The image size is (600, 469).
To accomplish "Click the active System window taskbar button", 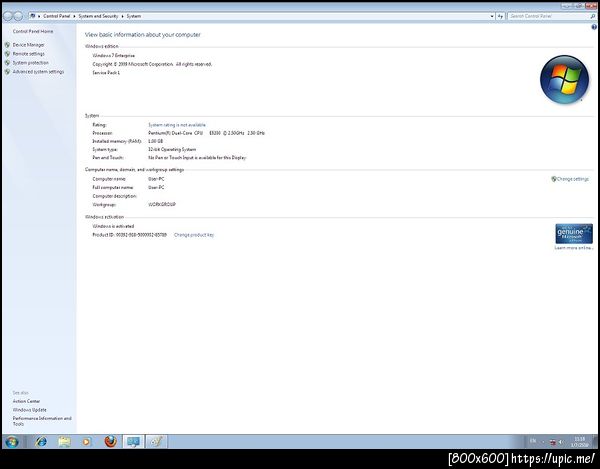I will [x=133, y=442].
